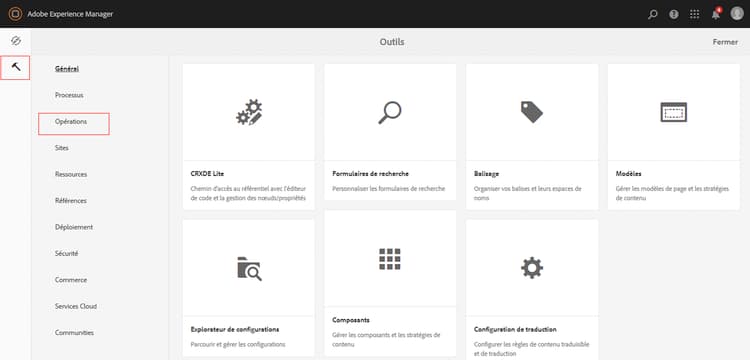The height and width of the screenshot is (360, 750).
Task: Select the Tools hammer icon in rail
Action: (x=16, y=67)
